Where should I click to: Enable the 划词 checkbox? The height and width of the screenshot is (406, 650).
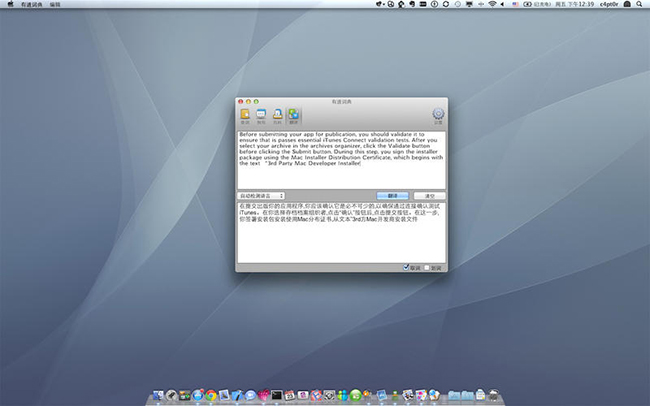pos(426,268)
